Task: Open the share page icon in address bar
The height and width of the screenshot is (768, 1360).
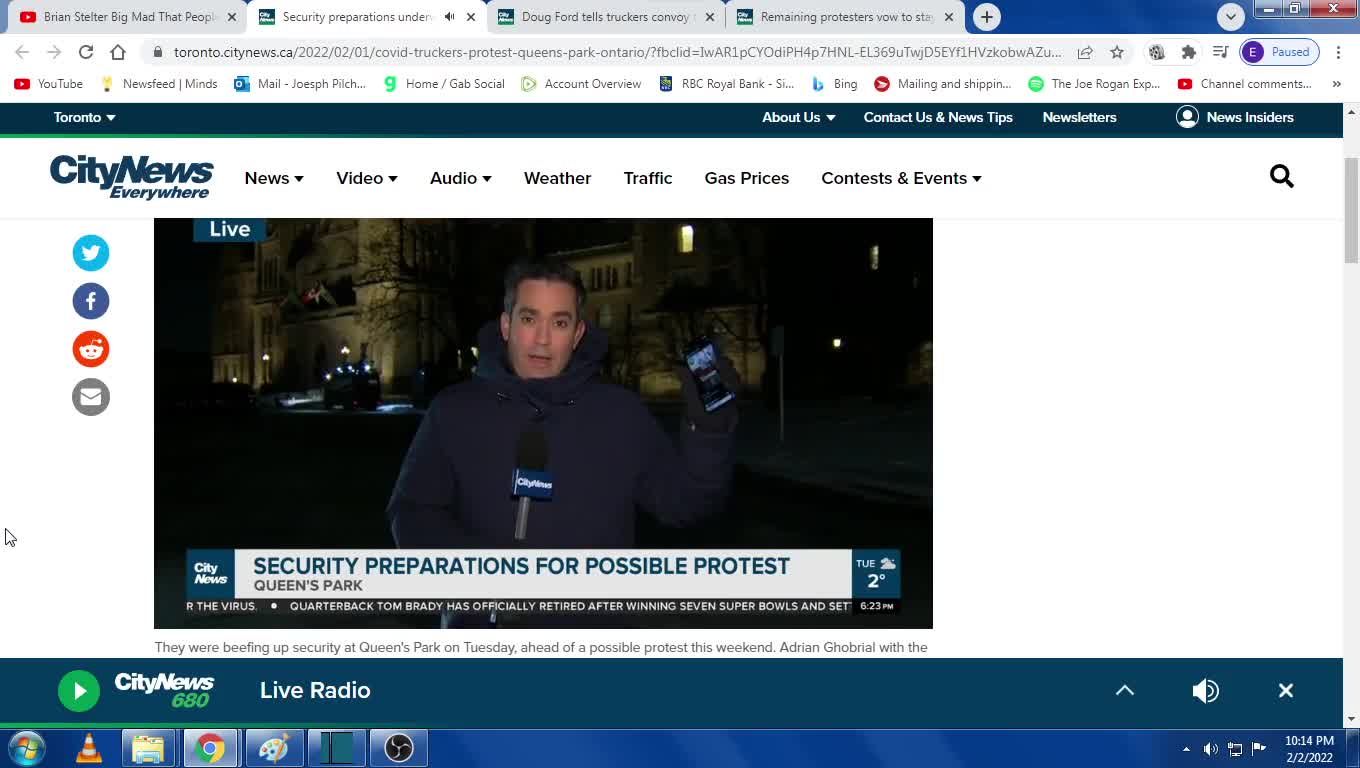Action: click(x=1085, y=52)
